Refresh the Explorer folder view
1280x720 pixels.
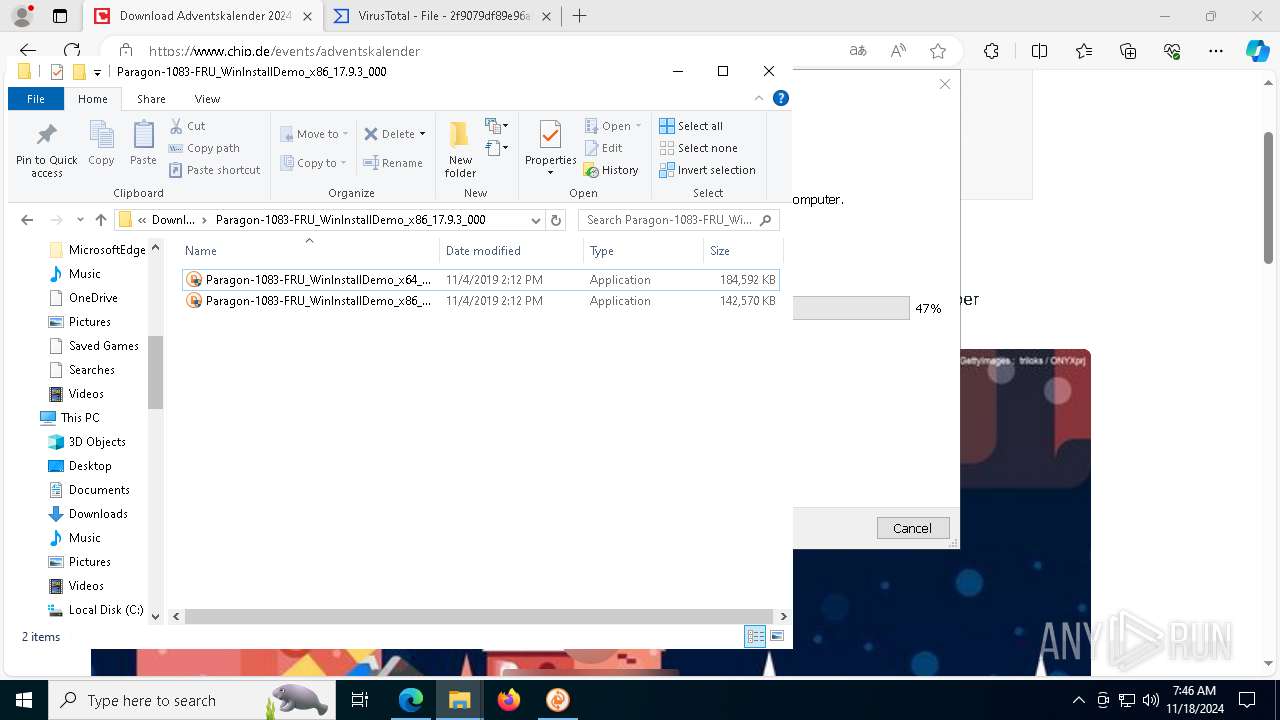click(x=557, y=220)
